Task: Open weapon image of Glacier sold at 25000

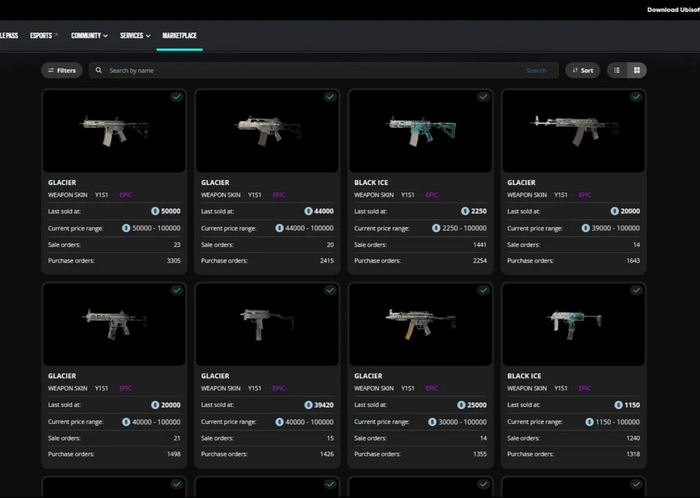Action: click(x=420, y=324)
